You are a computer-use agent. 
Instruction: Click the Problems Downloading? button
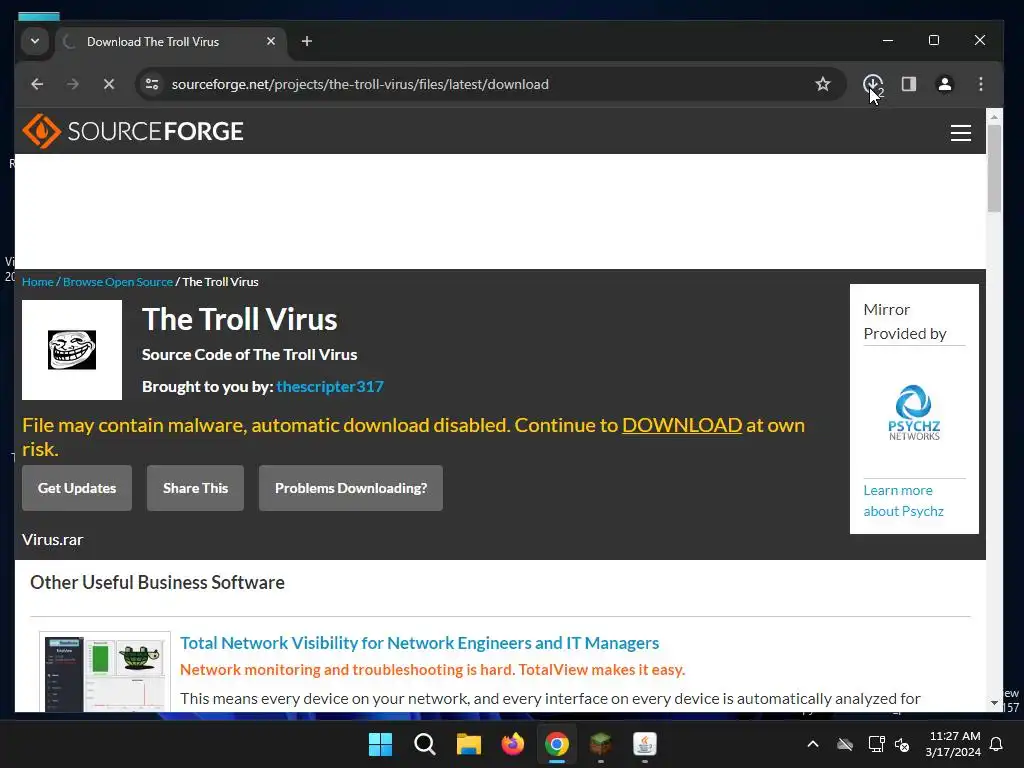[351, 488]
